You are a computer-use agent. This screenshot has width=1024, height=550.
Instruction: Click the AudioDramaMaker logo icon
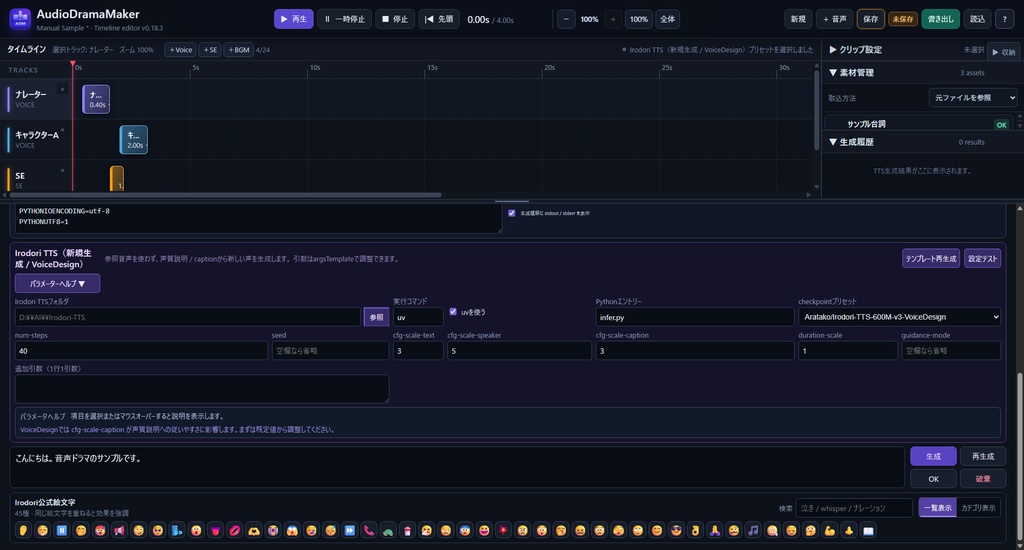click(20, 19)
